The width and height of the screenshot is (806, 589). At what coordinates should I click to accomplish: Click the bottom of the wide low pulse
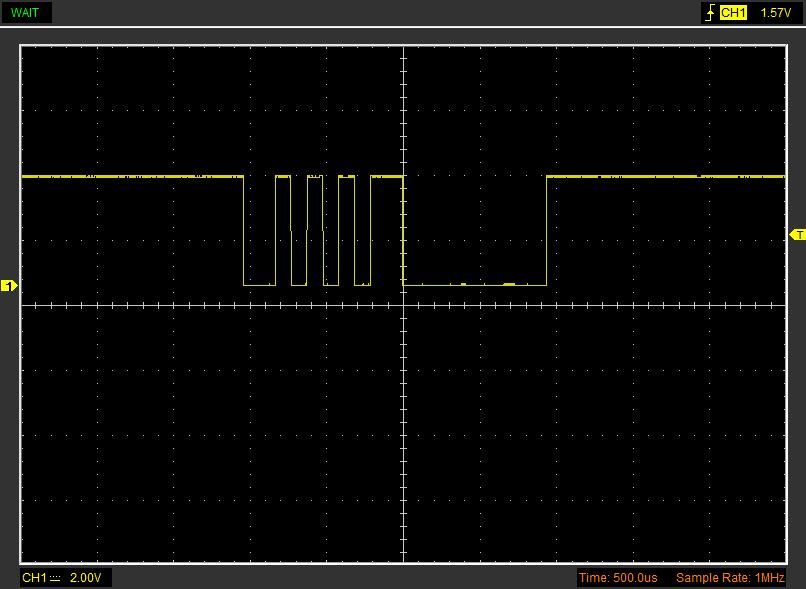475,285
